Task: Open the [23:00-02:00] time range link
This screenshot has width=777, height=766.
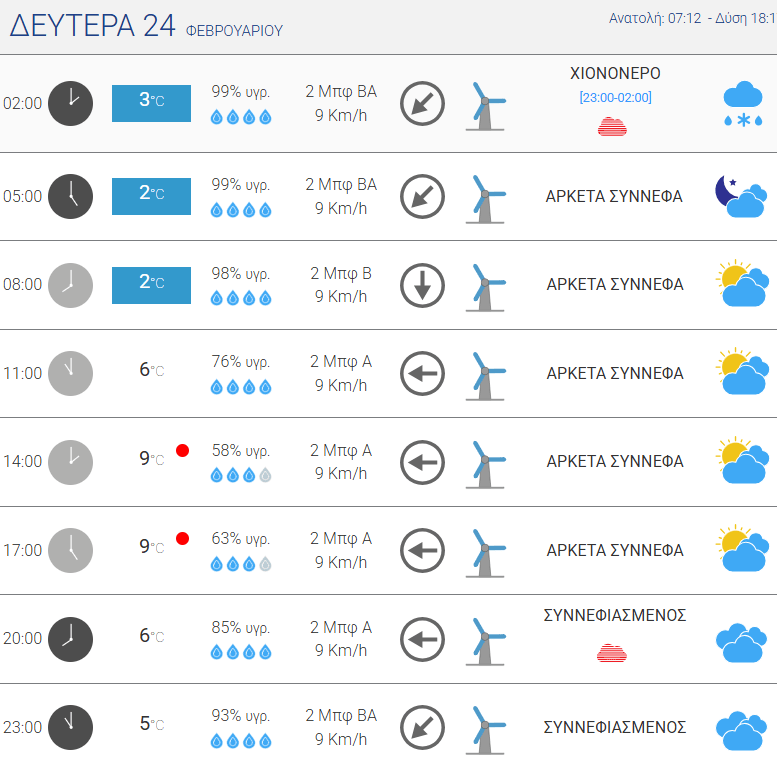Action: tap(615, 98)
